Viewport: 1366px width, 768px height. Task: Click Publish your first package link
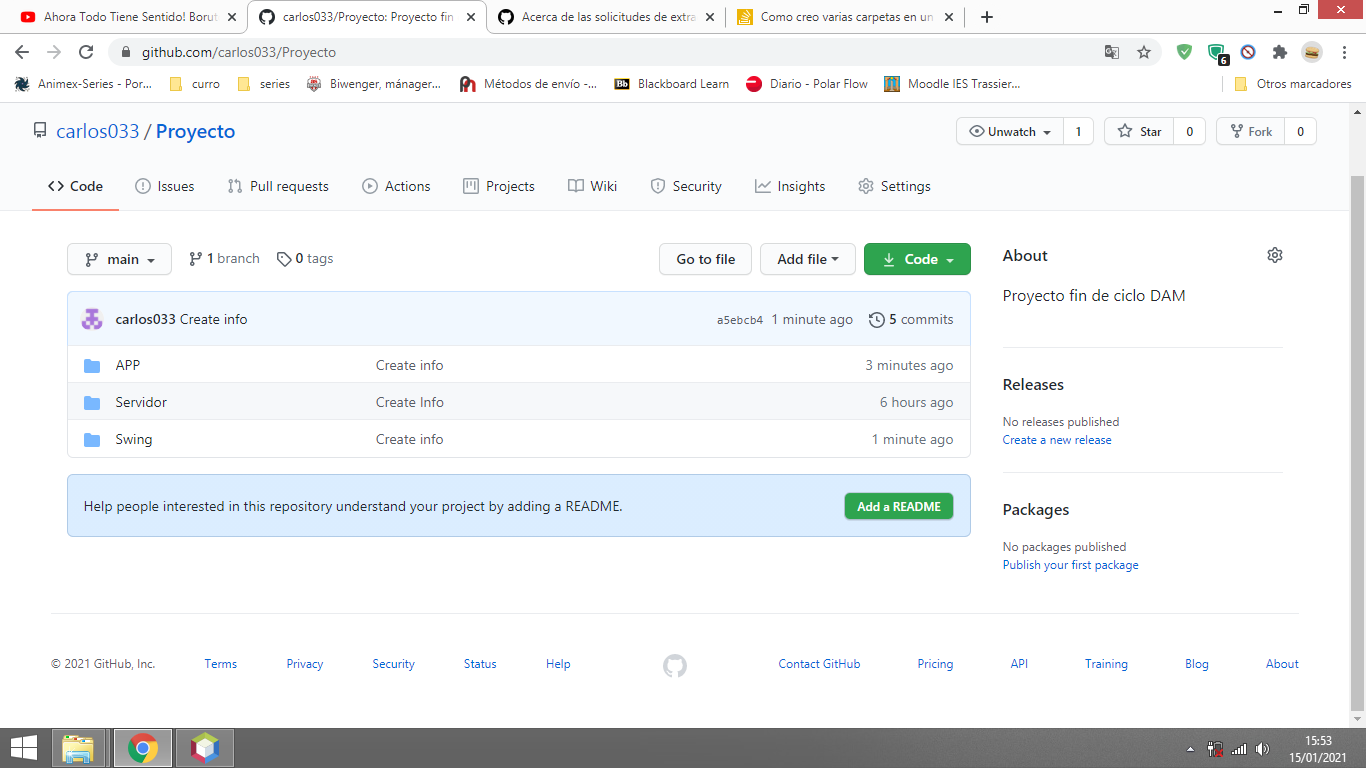click(x=1070, y=565)
